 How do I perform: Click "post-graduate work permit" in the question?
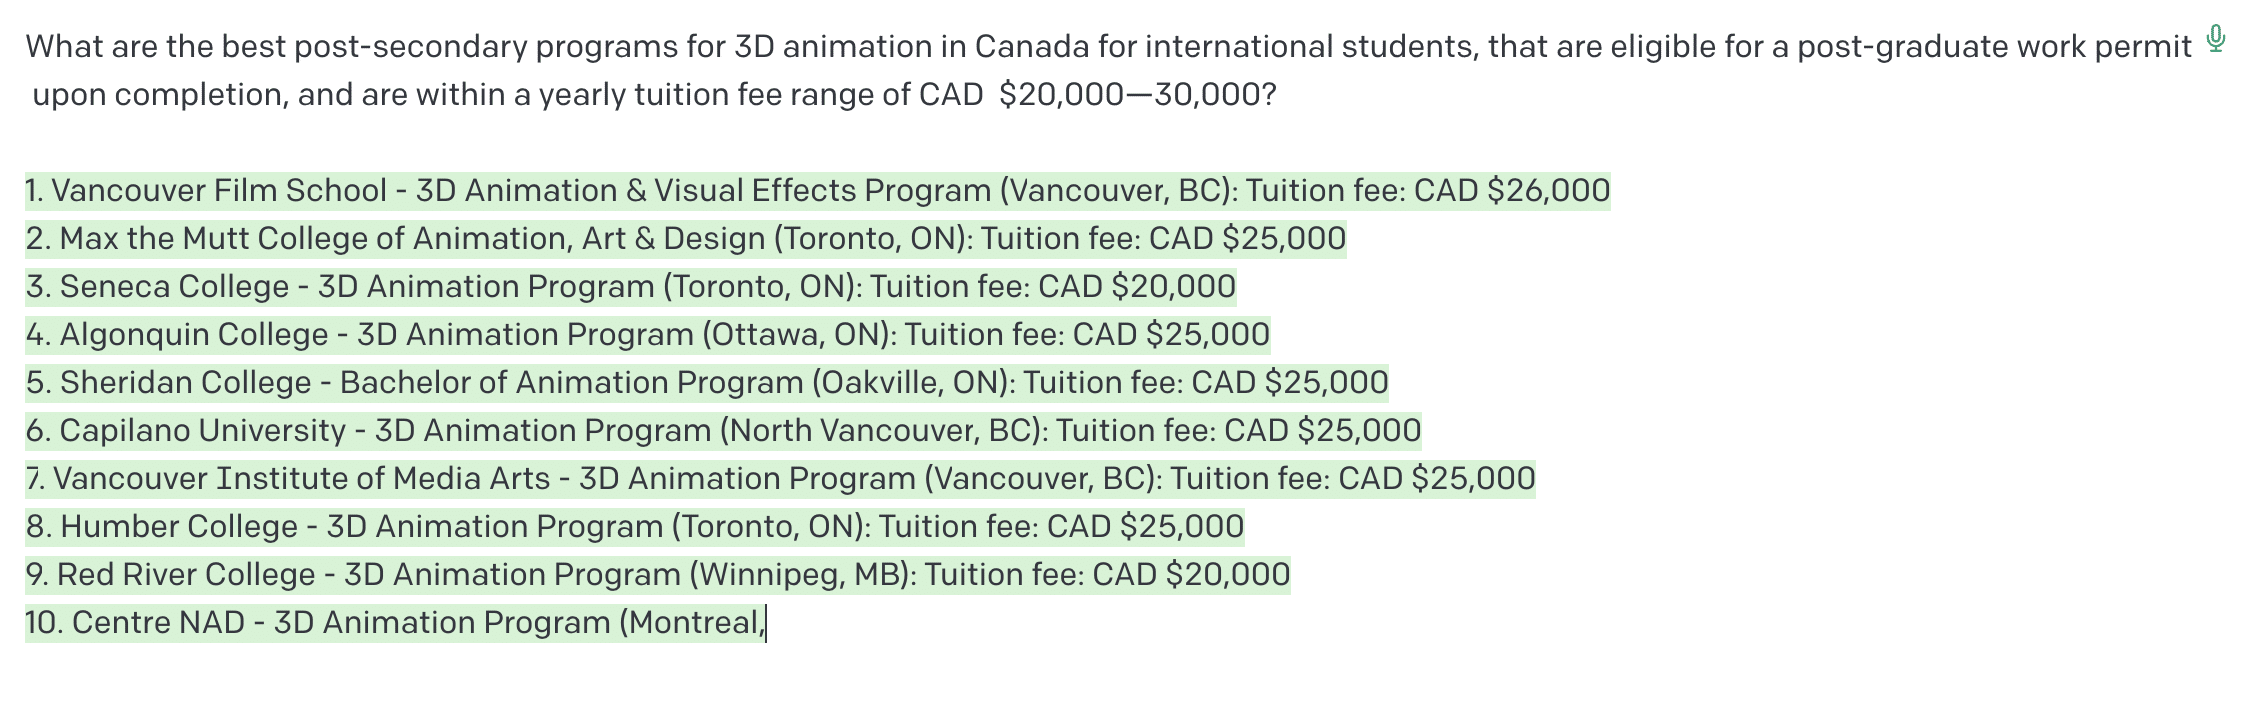point(1994,47)
